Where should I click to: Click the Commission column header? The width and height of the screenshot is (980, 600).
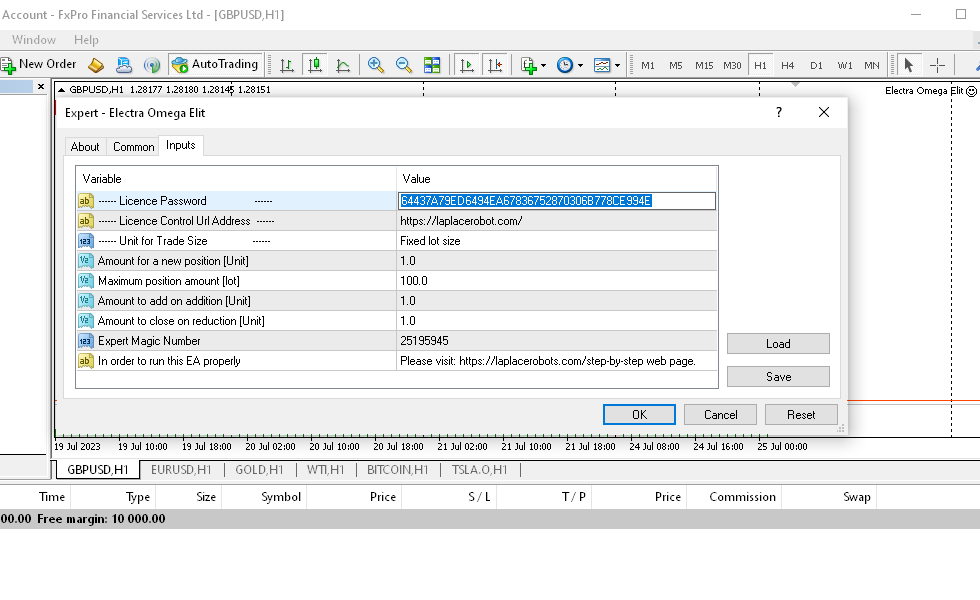pyautogui.click(x=742, y=497)
